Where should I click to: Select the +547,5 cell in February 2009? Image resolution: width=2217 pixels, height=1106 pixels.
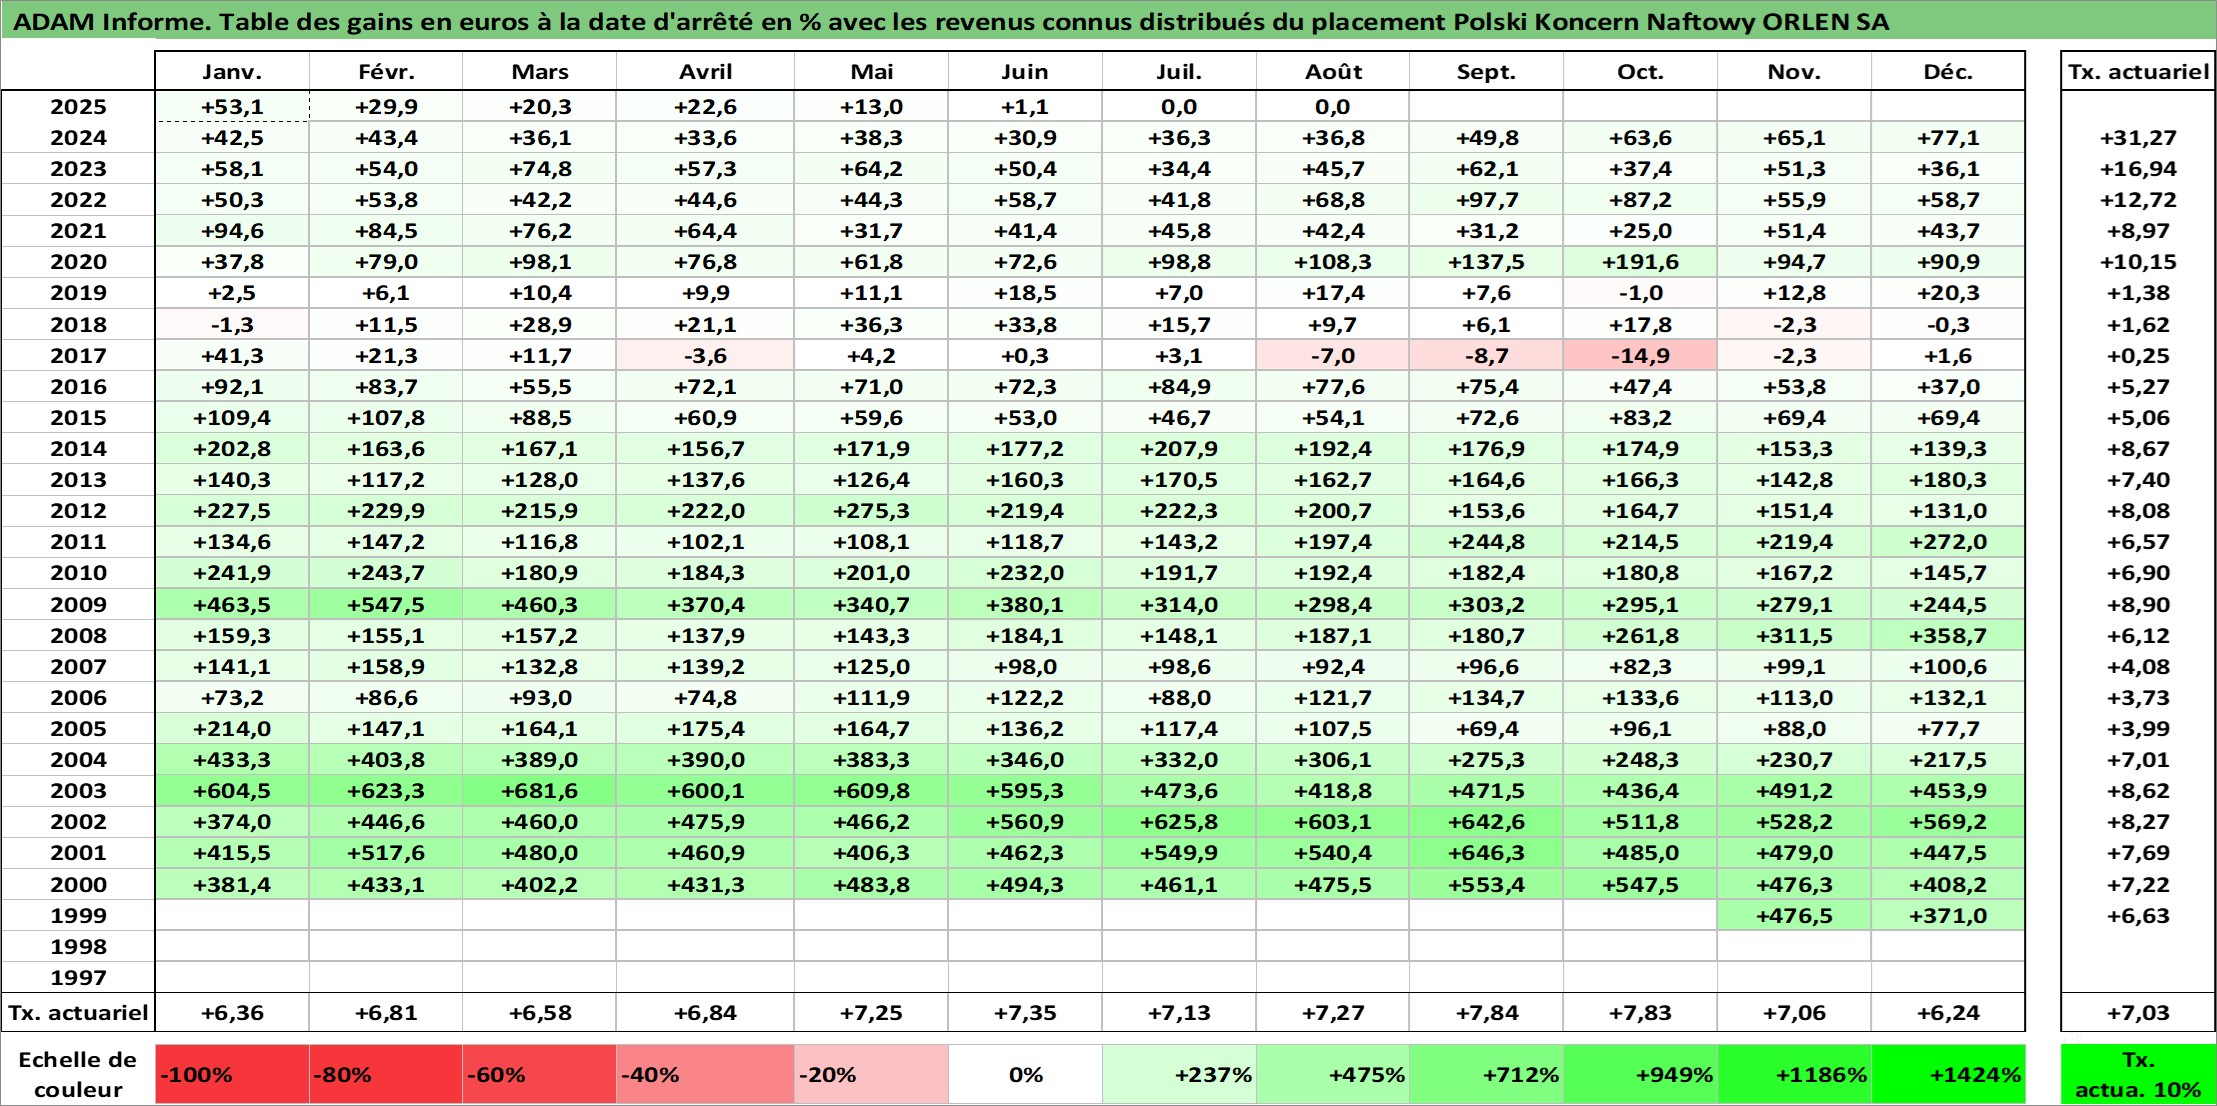pyautogui.click(x=386, y=605)
